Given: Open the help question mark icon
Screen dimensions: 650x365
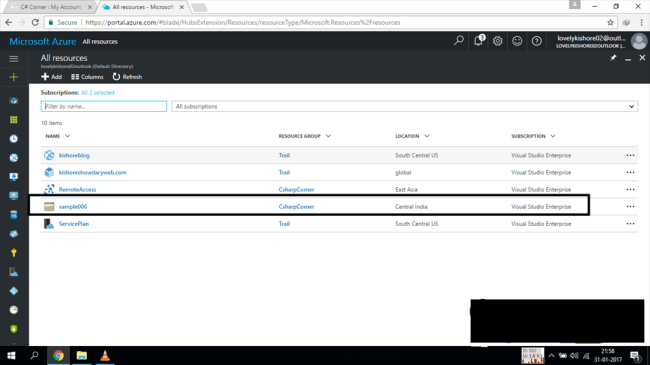Looking at the screenshot, I should (x=536, y=41).
